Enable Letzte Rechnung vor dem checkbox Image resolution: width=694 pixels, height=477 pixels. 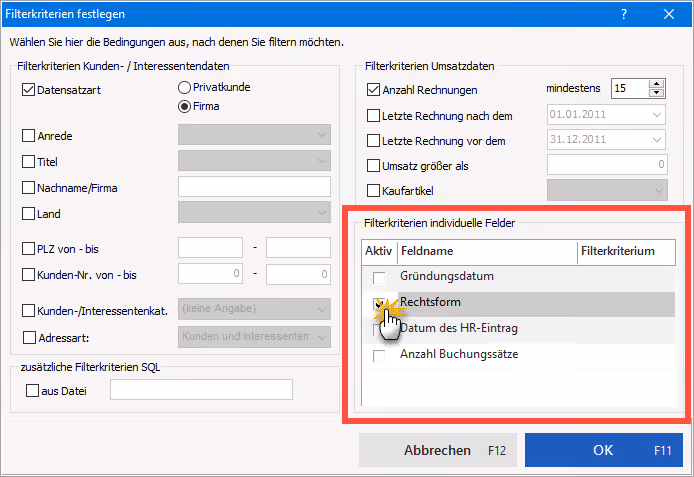tap(373, 141)
